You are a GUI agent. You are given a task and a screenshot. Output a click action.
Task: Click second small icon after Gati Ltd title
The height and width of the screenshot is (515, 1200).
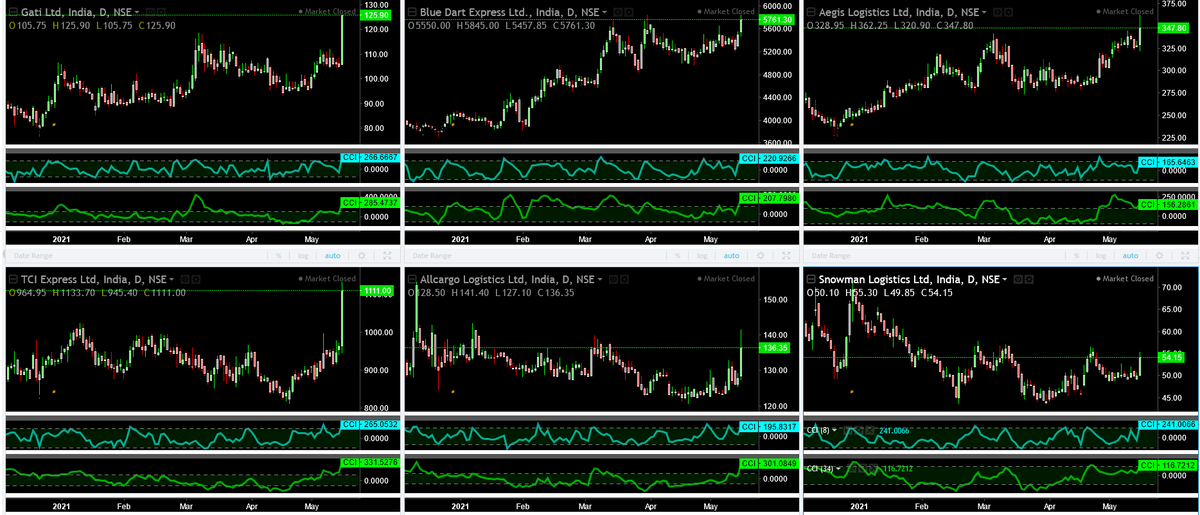[161, 12]
